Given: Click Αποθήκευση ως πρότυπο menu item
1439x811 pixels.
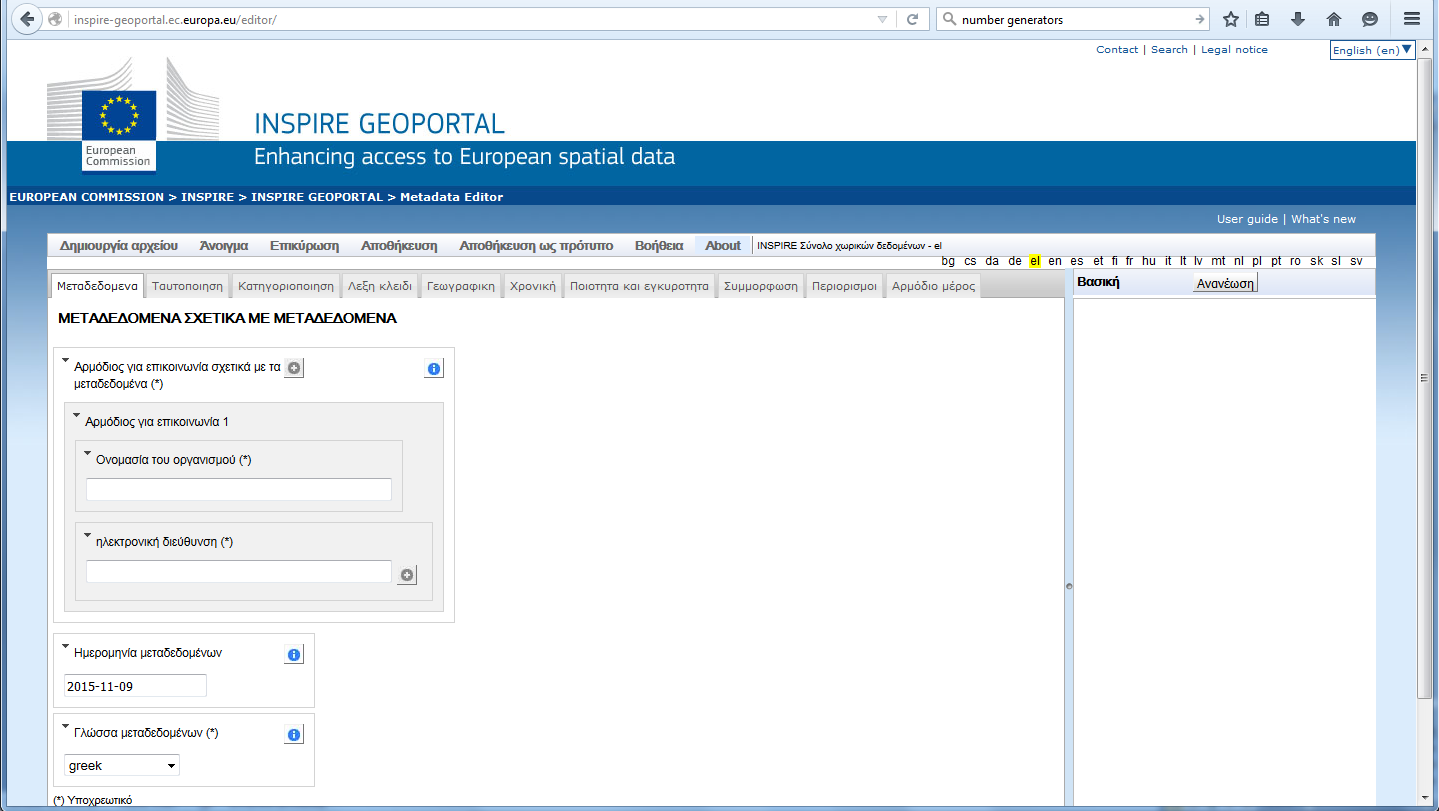Looking at the screenshot, I should click(x=536, y=245).
